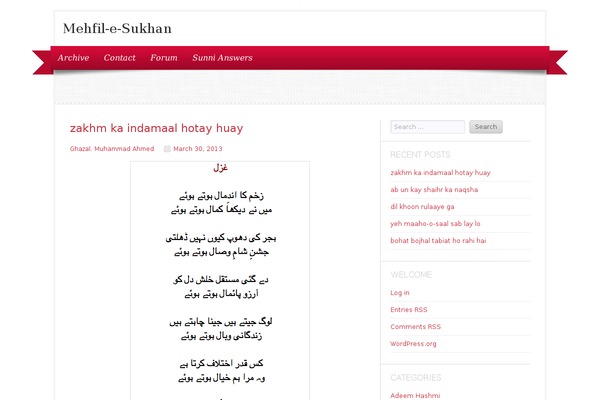Open the Adeem Hashmi category
This screenshot has width=600, height=400.
415,395
